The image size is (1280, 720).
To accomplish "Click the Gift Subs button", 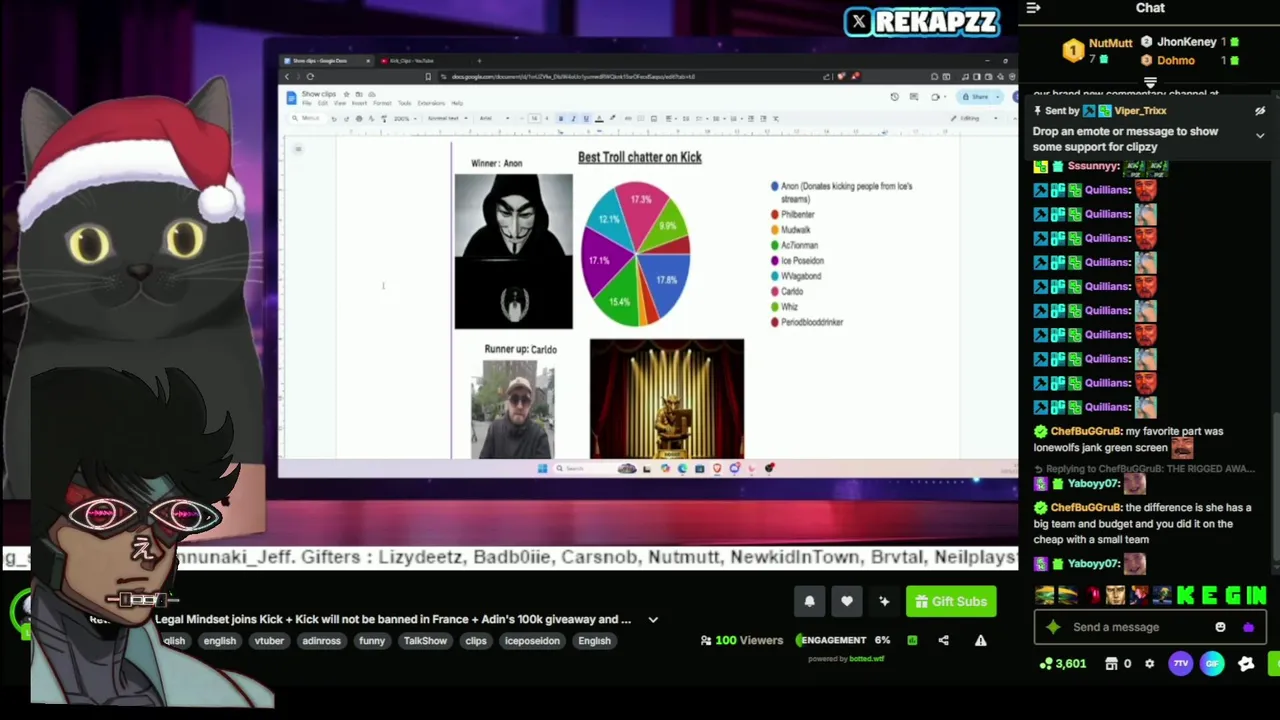I will 951,601.
